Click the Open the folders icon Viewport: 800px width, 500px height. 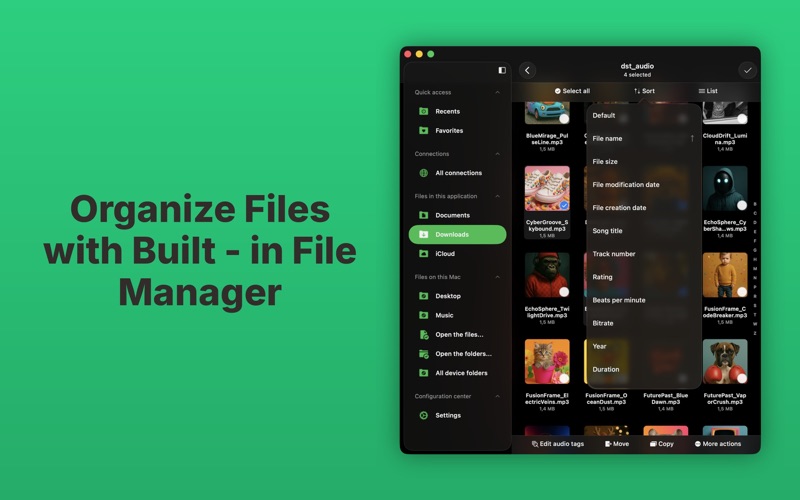tap(423, 354)
